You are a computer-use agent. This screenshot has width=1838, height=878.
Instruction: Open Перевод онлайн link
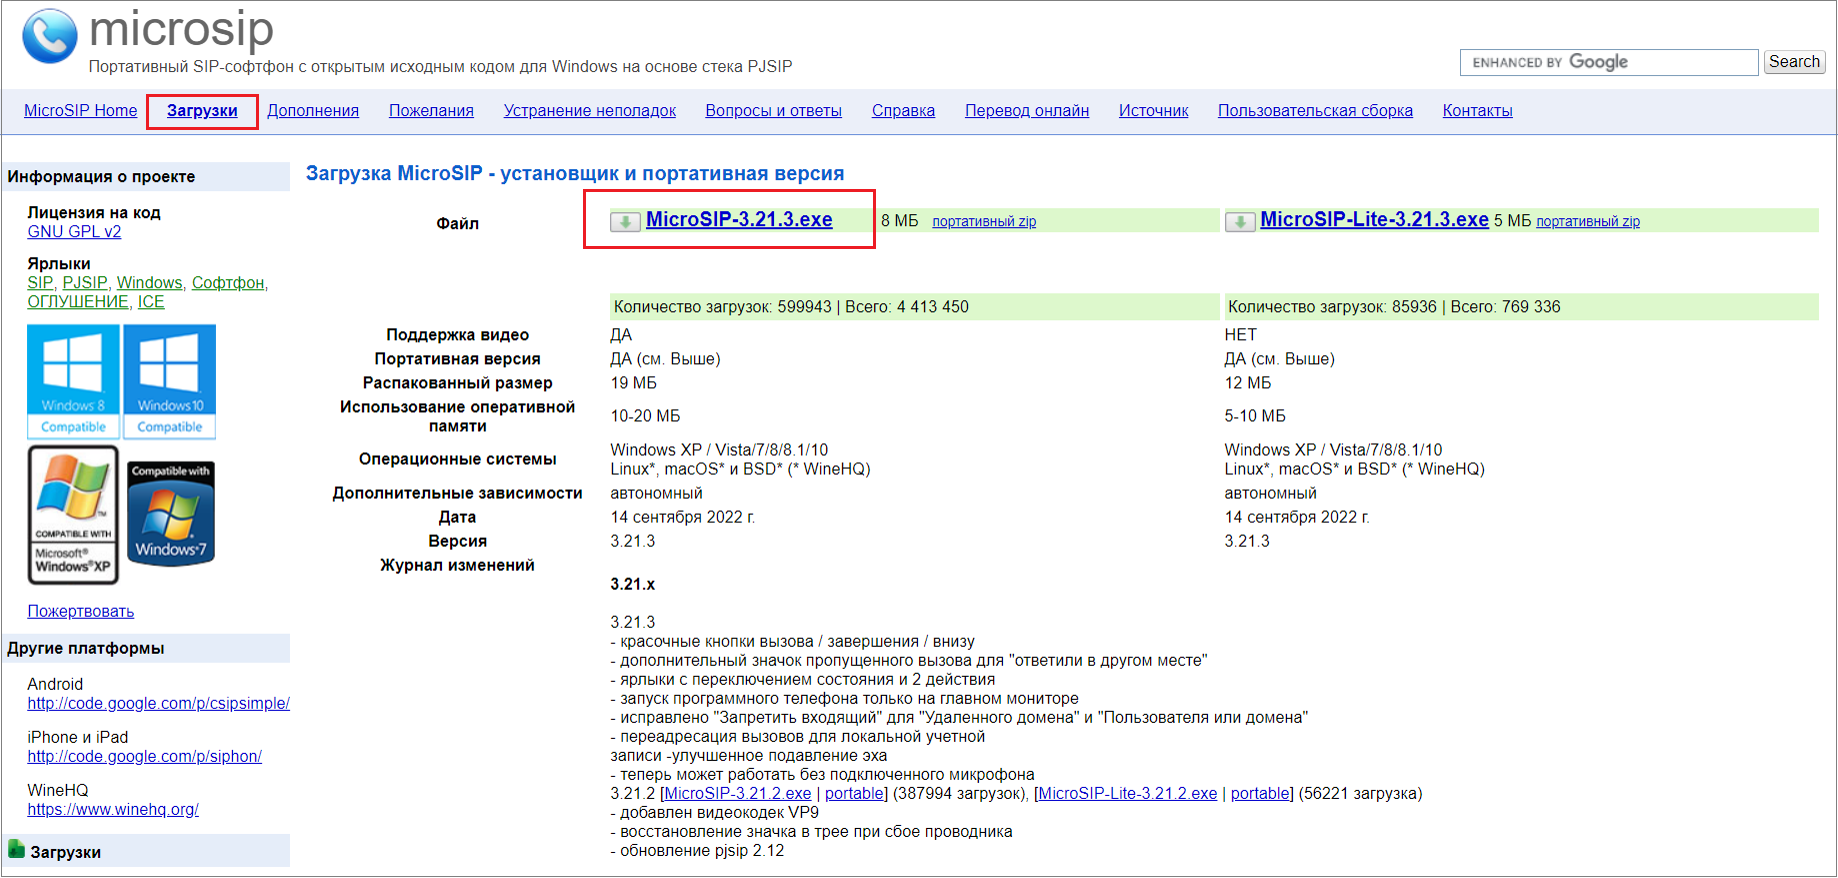point(1027,111)
